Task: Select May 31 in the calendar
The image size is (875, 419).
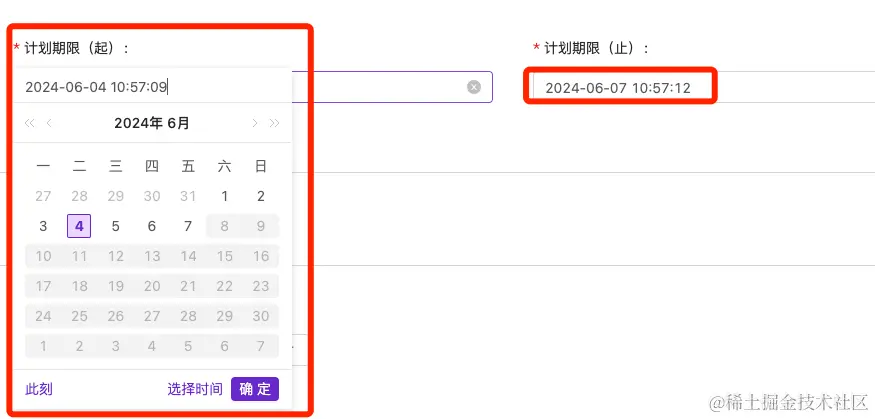Action: tap(188, 196)
